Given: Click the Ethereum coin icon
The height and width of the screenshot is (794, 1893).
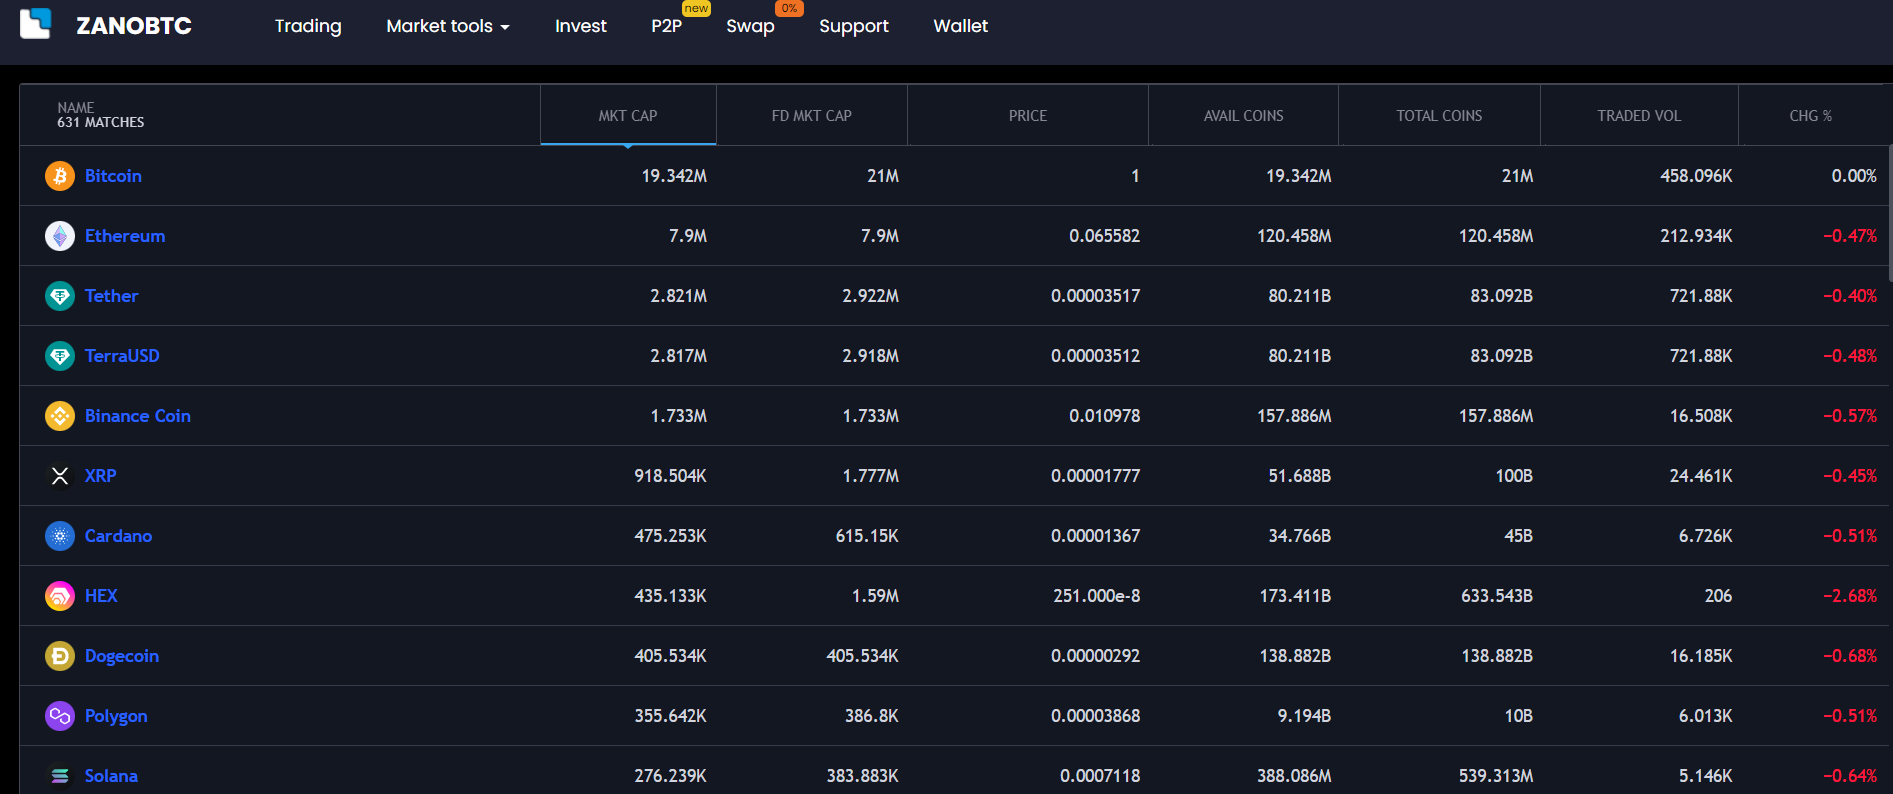Looking at the screenshot, I should pos(60,236).
